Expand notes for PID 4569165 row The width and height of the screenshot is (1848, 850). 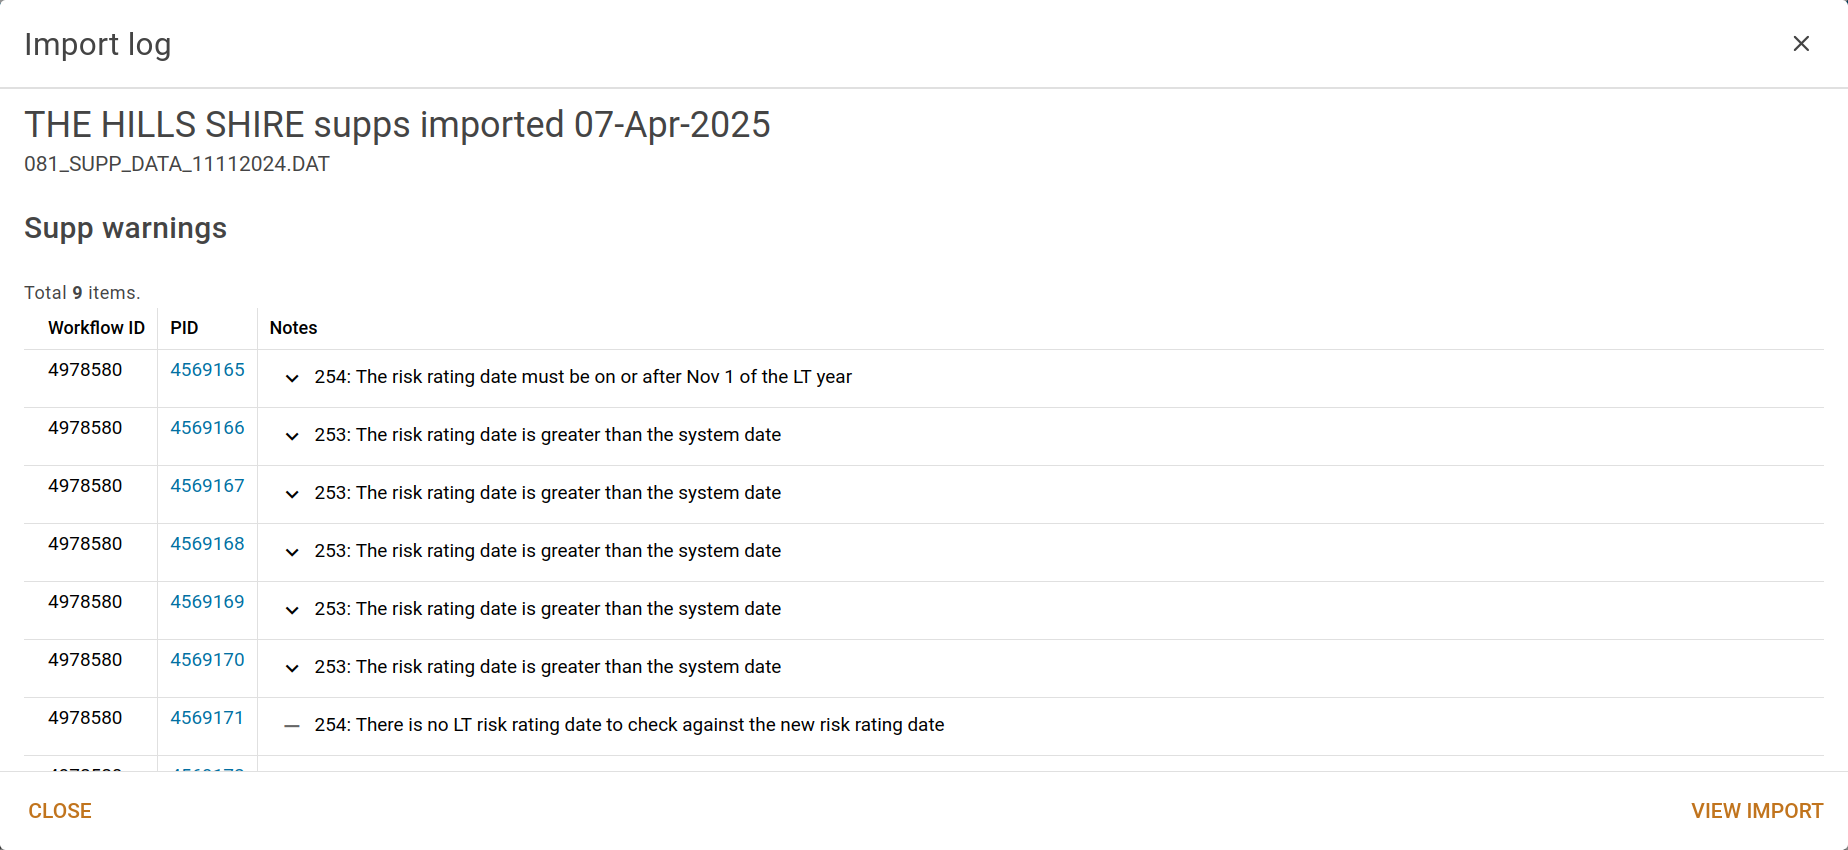(x=292, y=378)
